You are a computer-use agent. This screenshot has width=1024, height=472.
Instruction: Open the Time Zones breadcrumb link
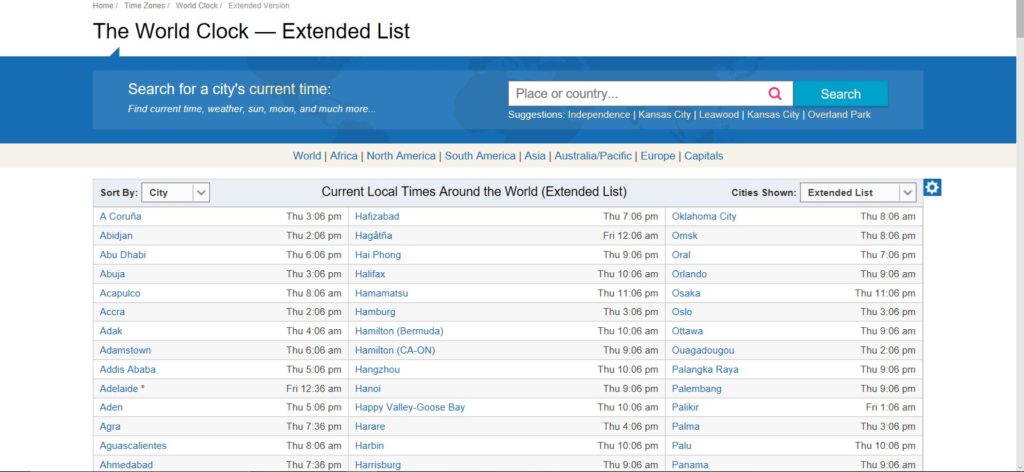[145, 6]
